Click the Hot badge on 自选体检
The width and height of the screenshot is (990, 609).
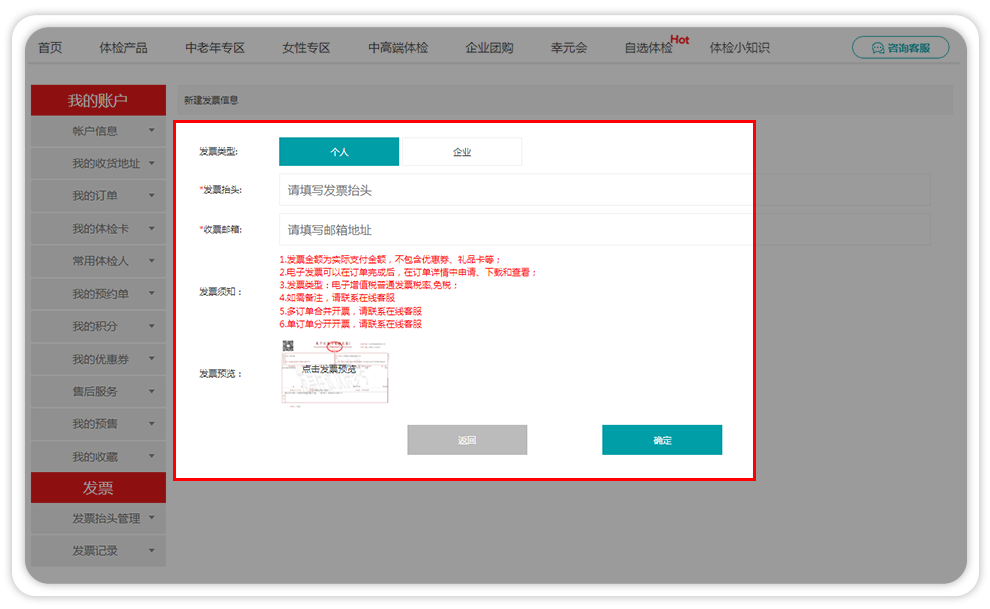click(680, 40)
